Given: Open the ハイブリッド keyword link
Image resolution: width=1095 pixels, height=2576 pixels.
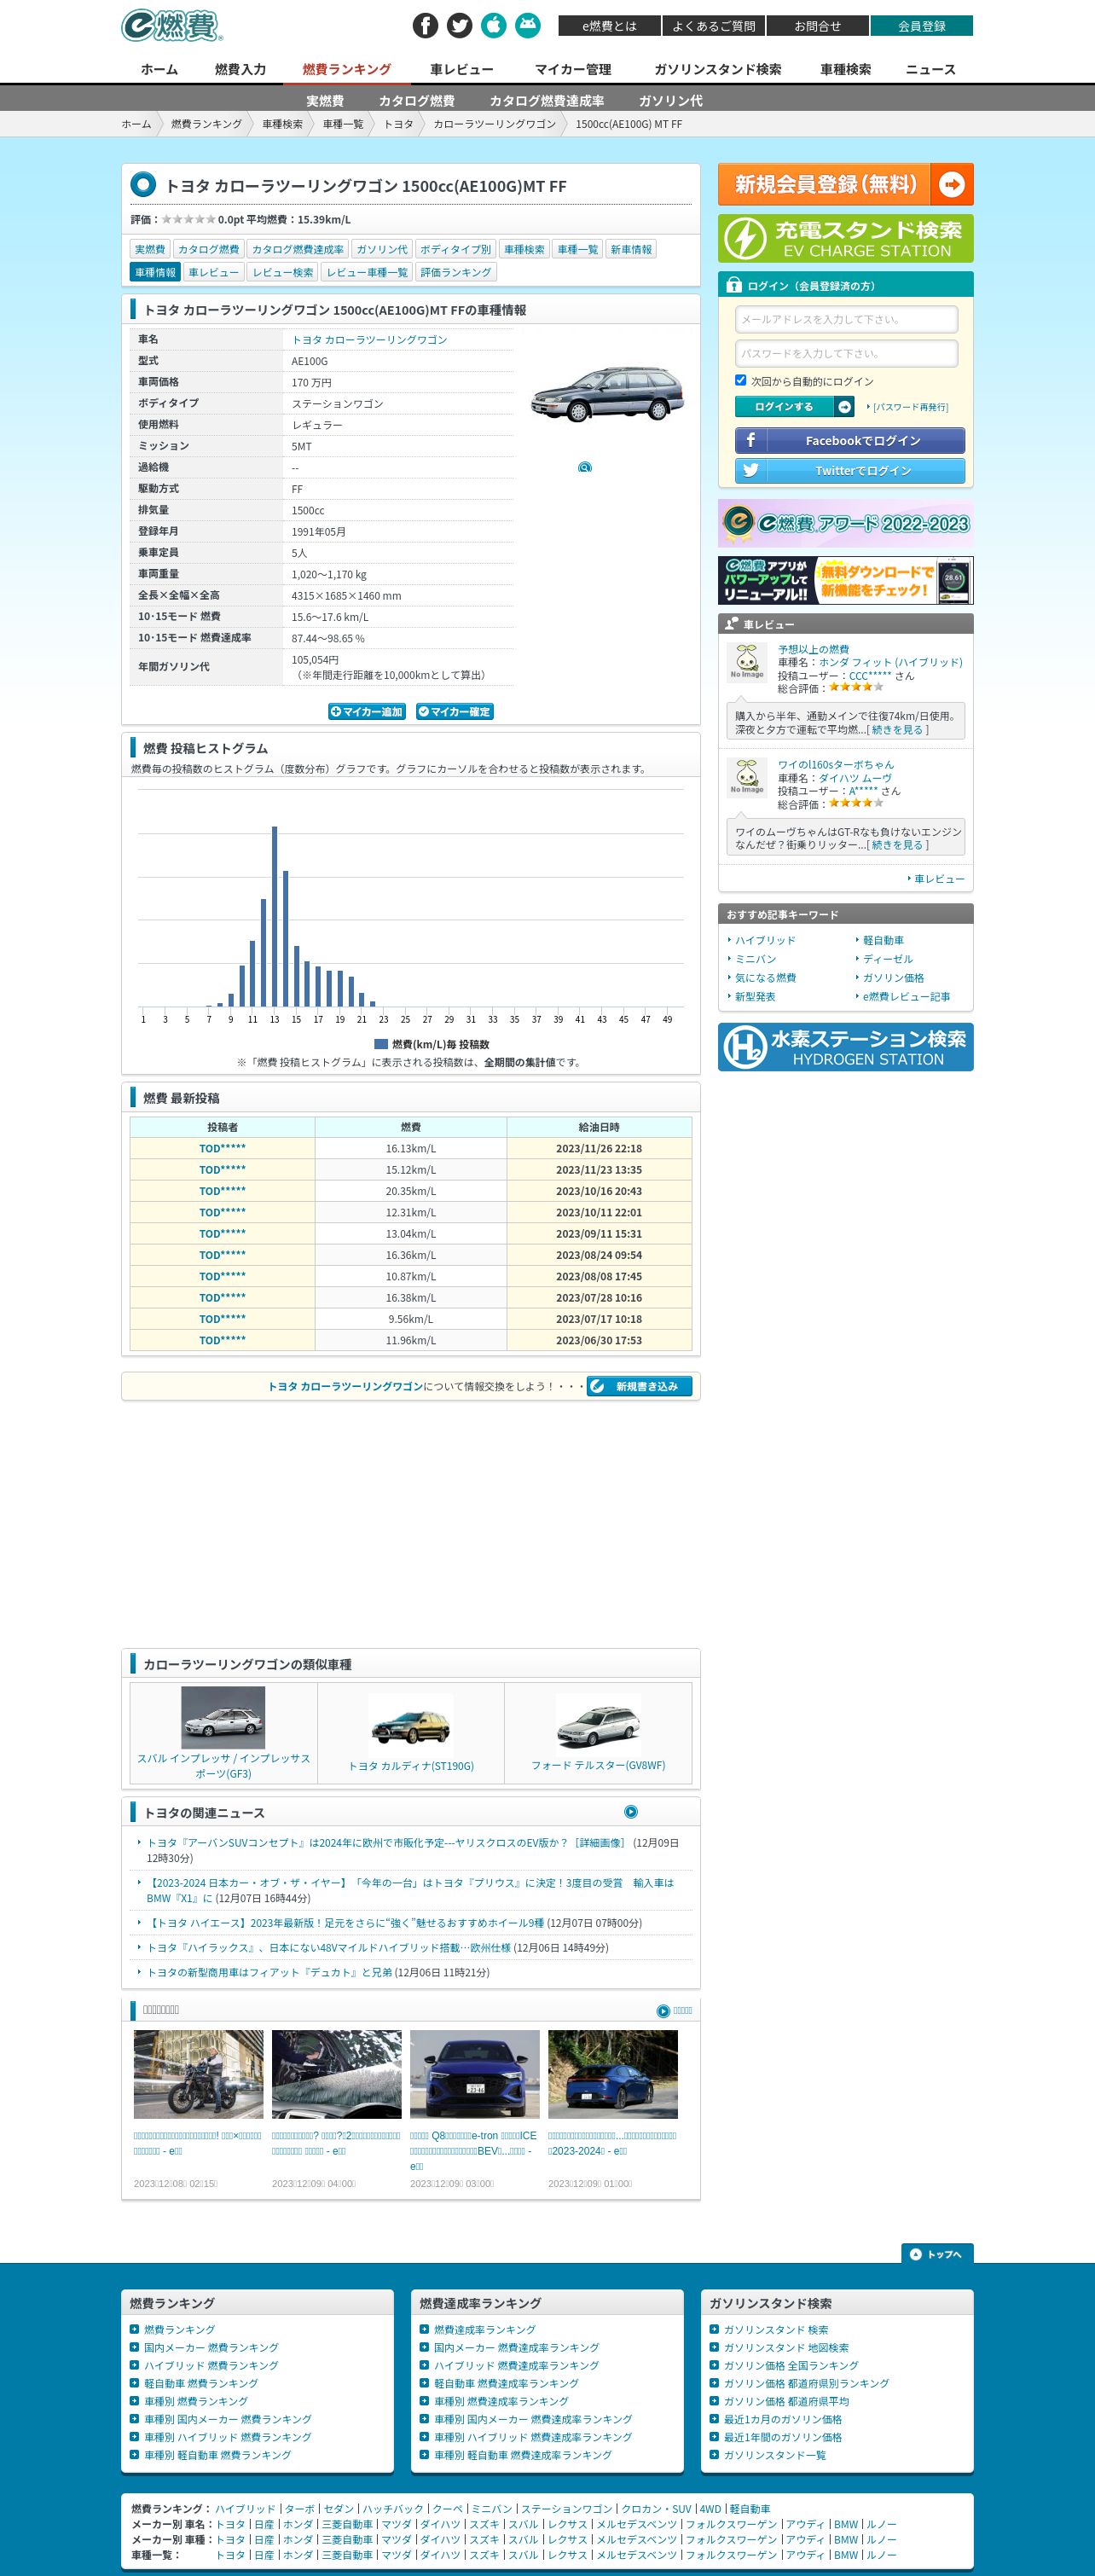Looking at the screenshot, I should coord(765,940).
